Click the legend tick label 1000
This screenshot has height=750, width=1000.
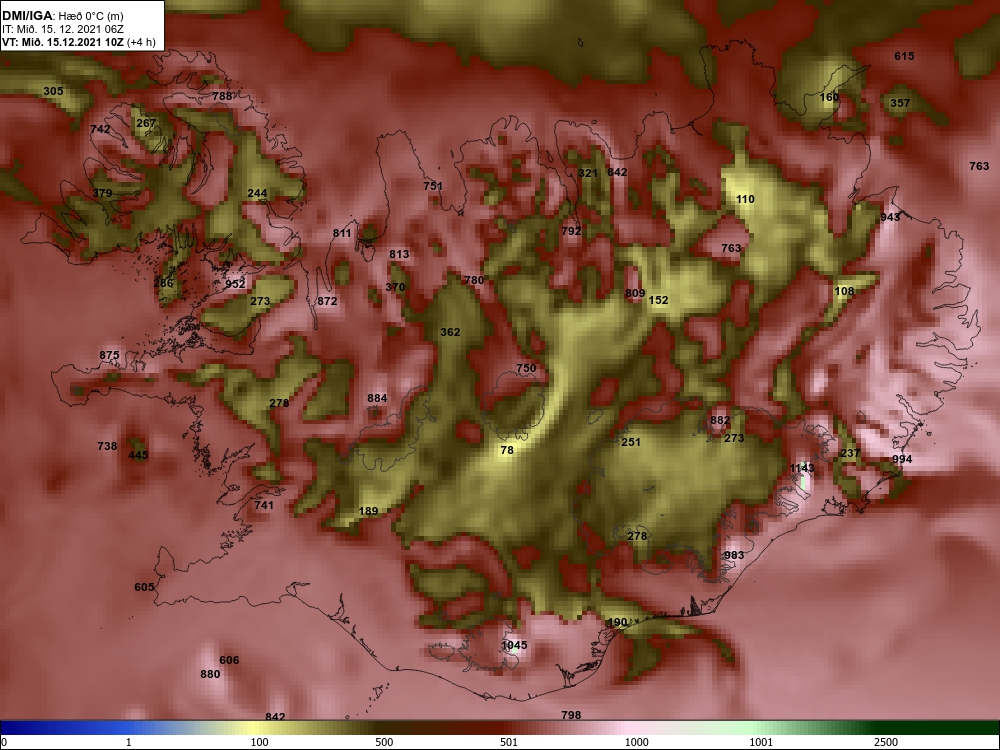(636, 742)
